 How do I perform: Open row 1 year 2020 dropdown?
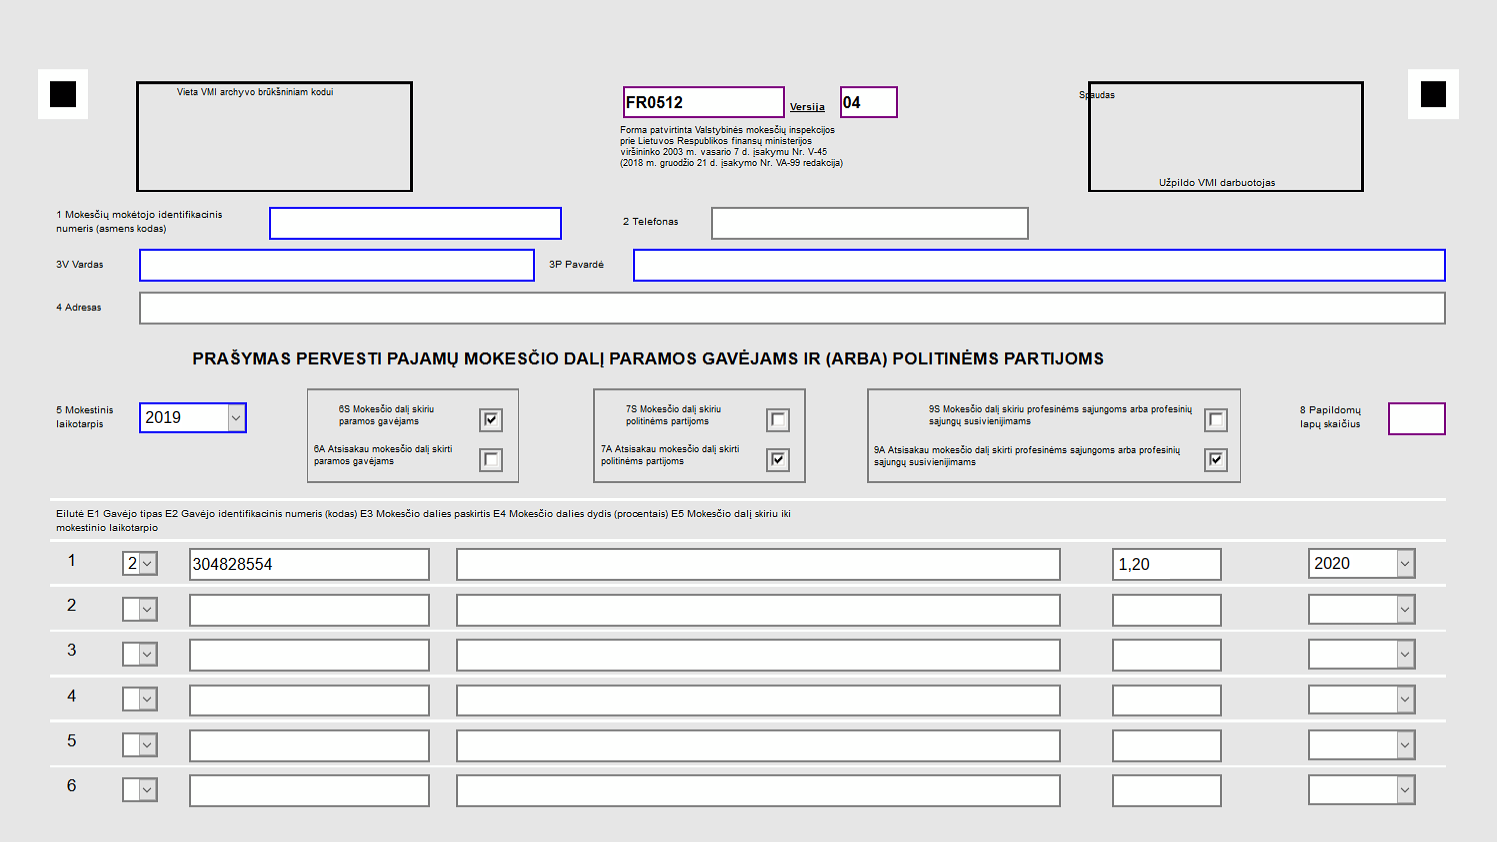click(x=1405, y=564)
